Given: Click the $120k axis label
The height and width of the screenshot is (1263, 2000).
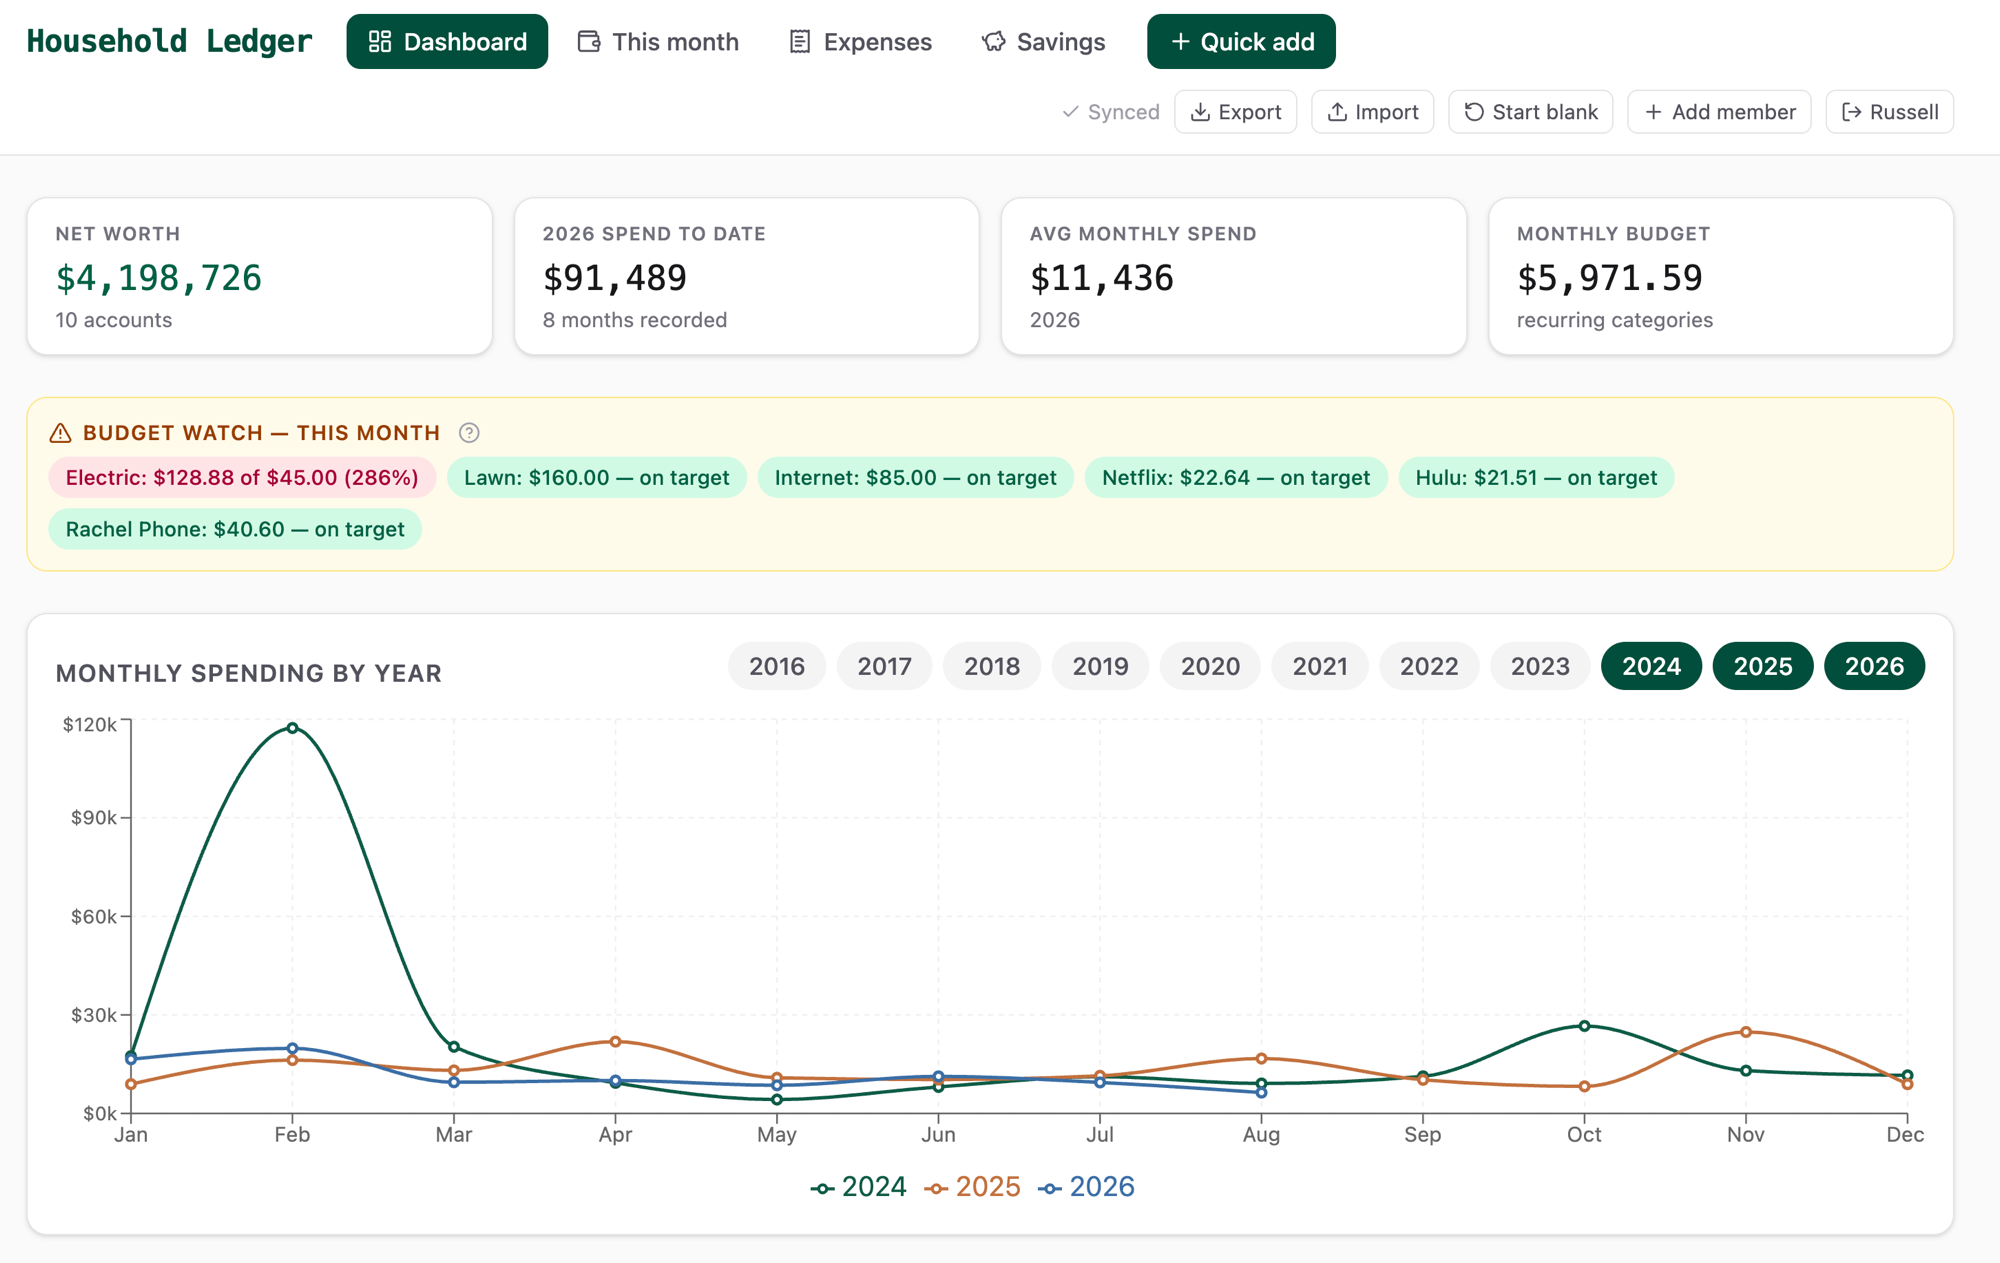Looking at the screenshot, I should point(89,725).
